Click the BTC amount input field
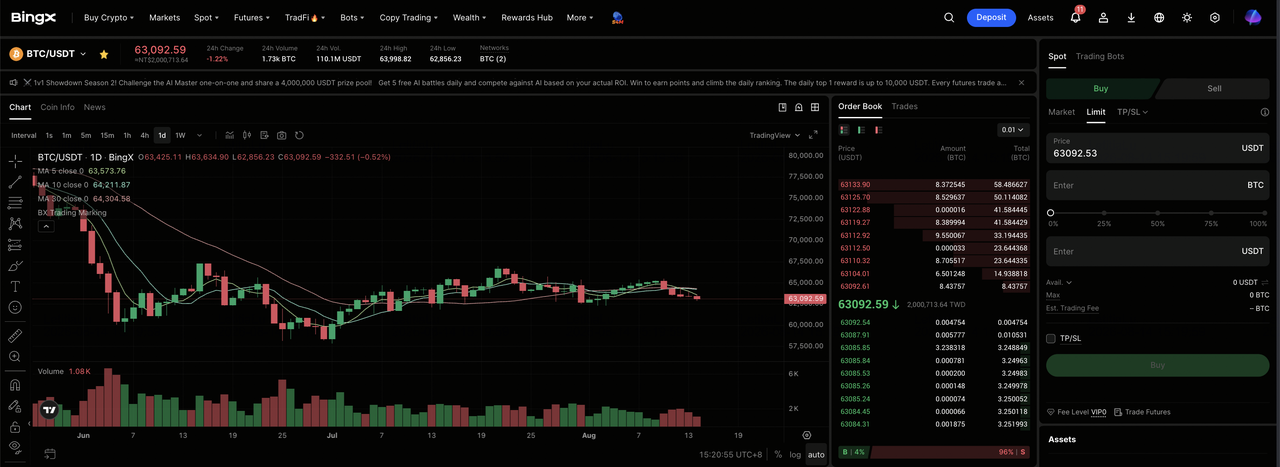The image size is (1280, 467). click(1158, 185)
